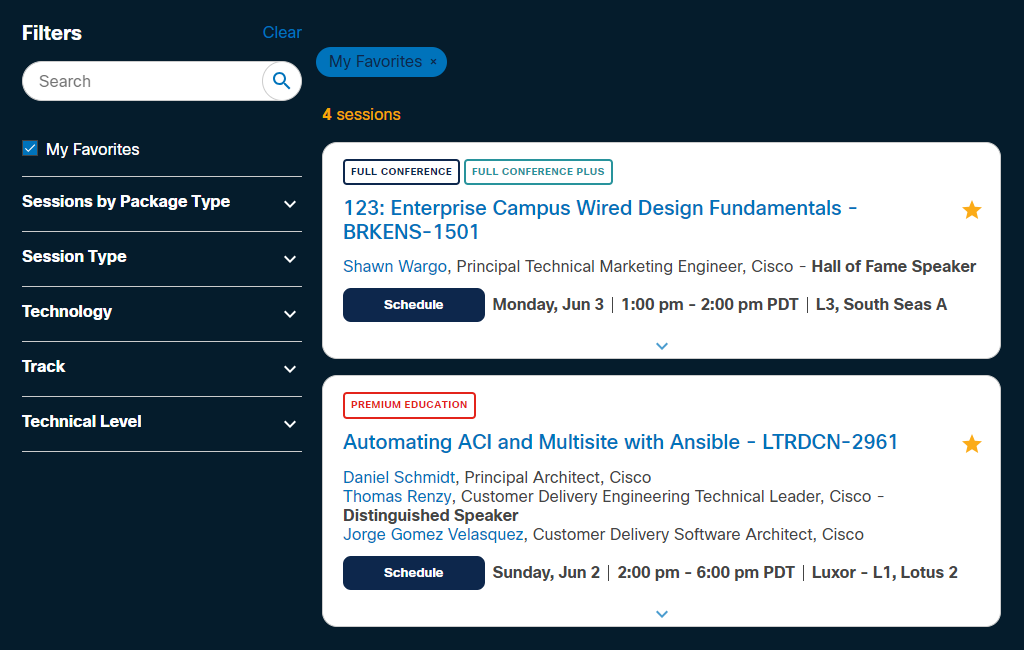Expand the Technical Level filter
1024x650 pixels.
click(161, 422)
